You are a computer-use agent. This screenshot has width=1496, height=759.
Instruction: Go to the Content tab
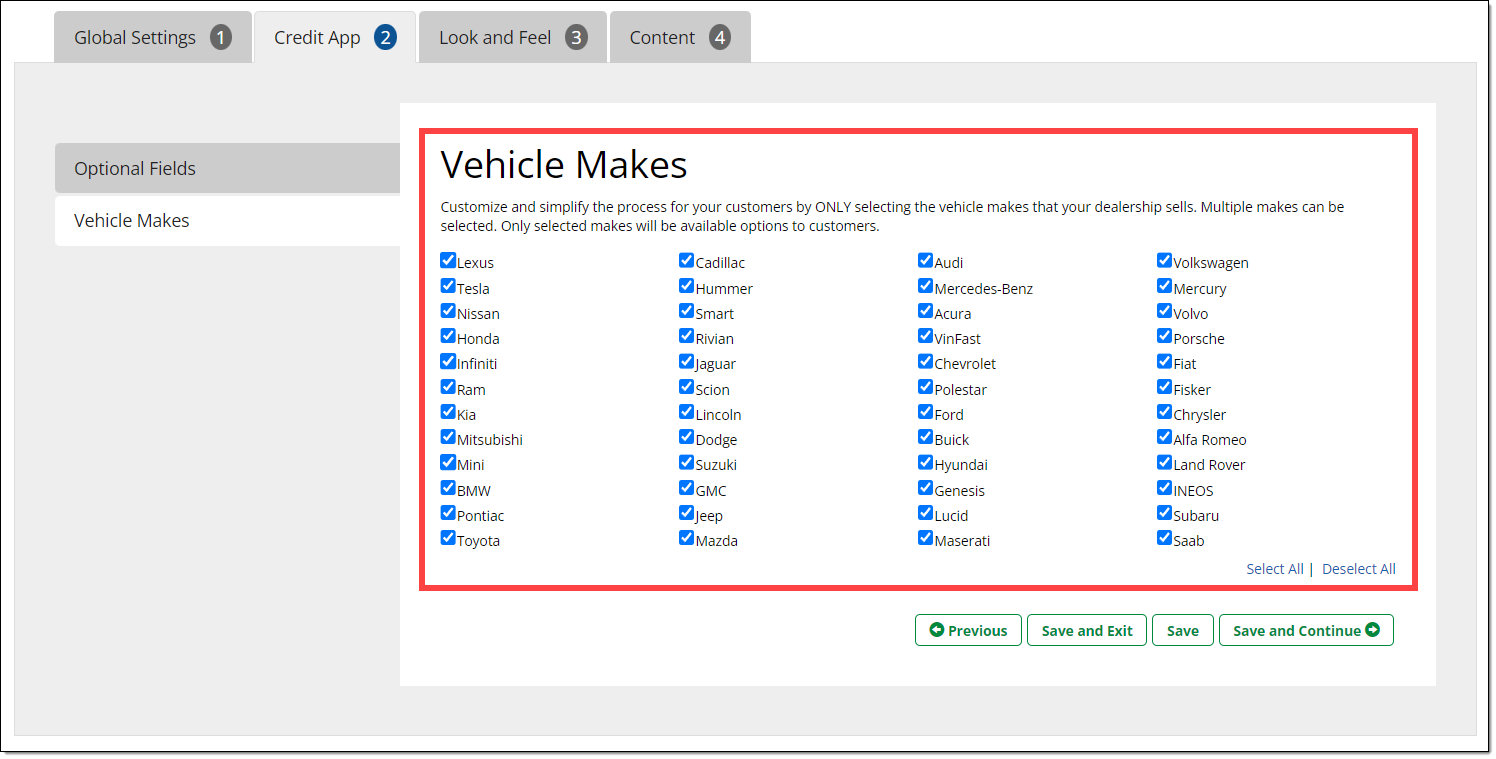pyautogui.click(x=679, y=38)
